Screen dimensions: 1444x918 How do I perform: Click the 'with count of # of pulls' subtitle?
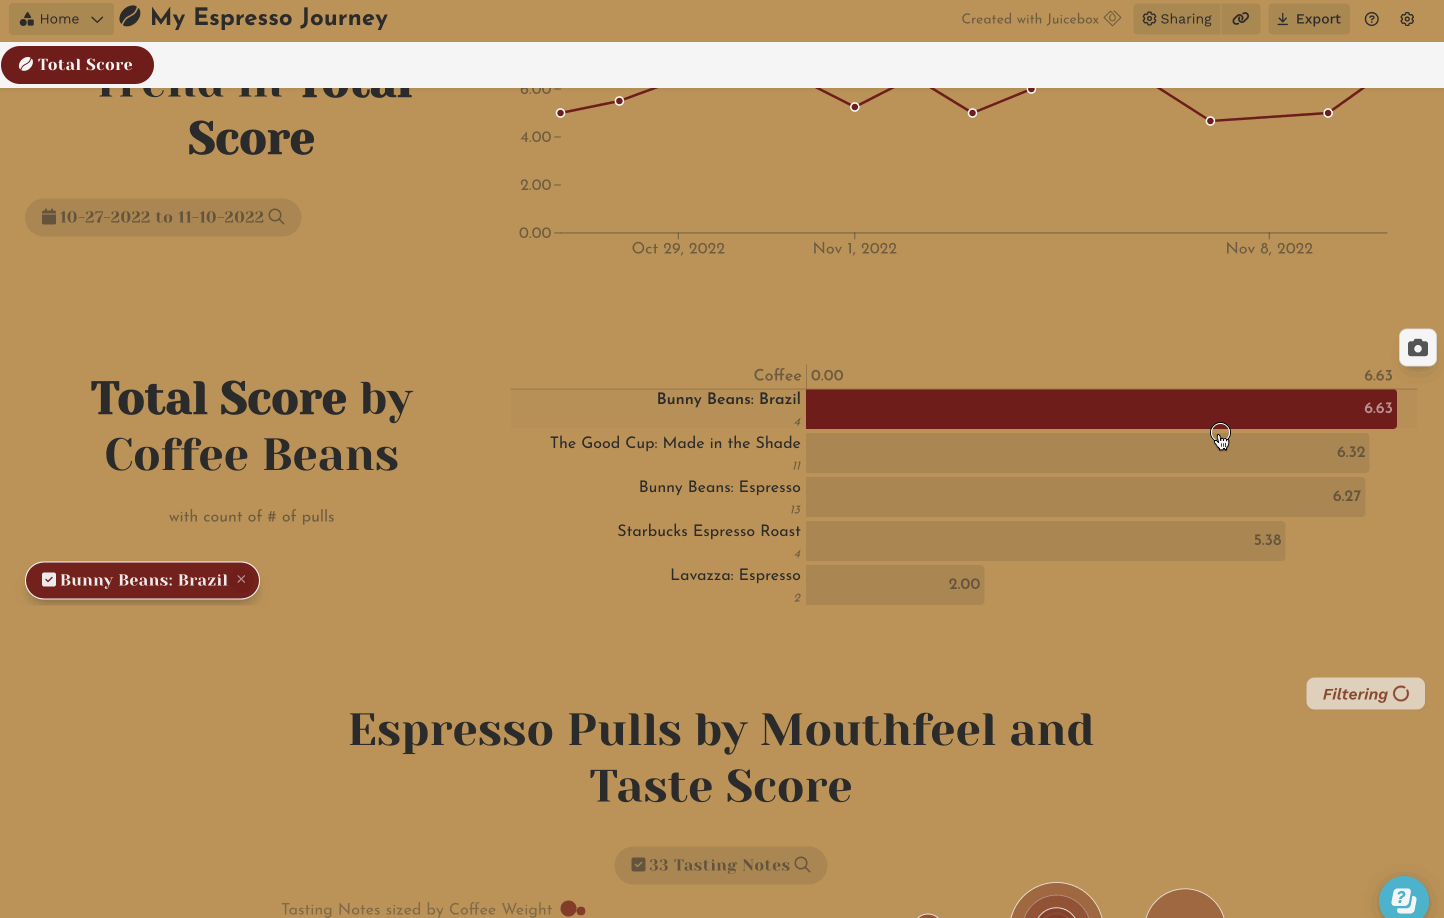point(252,517)
